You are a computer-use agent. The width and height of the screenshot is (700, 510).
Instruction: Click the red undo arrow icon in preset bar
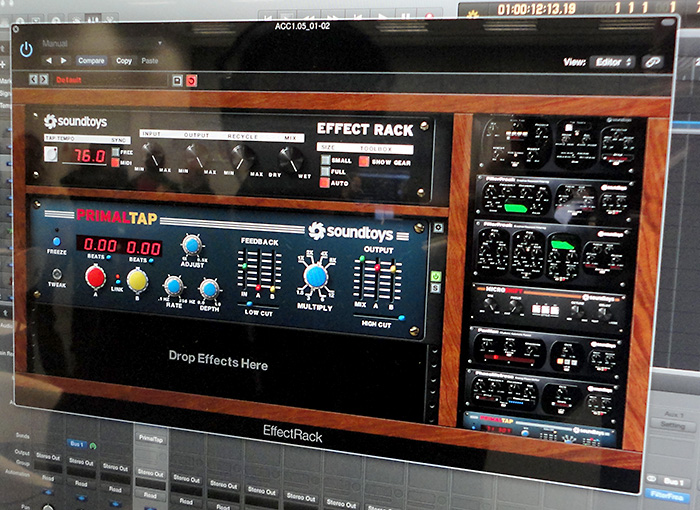click(x=192, y=81)
